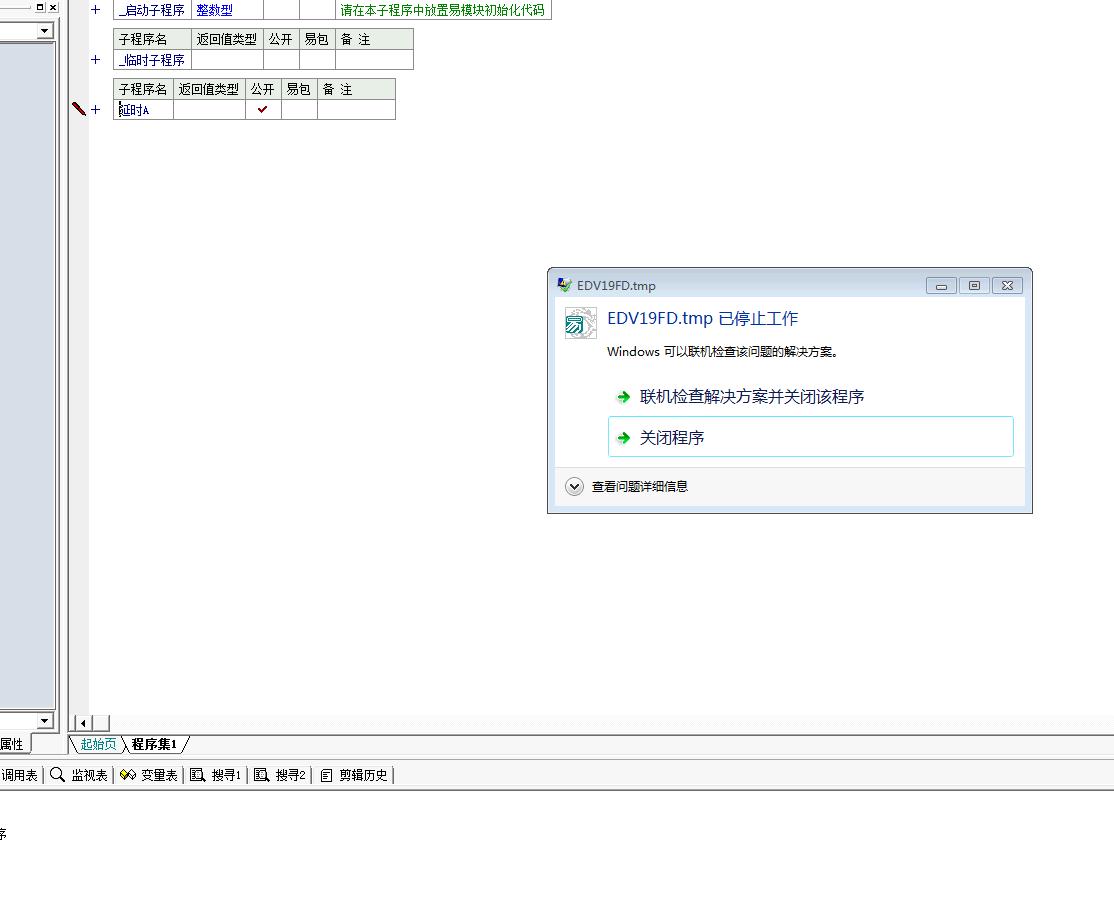Screen dimensions: 1114x915
Task: Toggle the 公开 cell for _临时子程序
Action: click(x=281, y=60)
